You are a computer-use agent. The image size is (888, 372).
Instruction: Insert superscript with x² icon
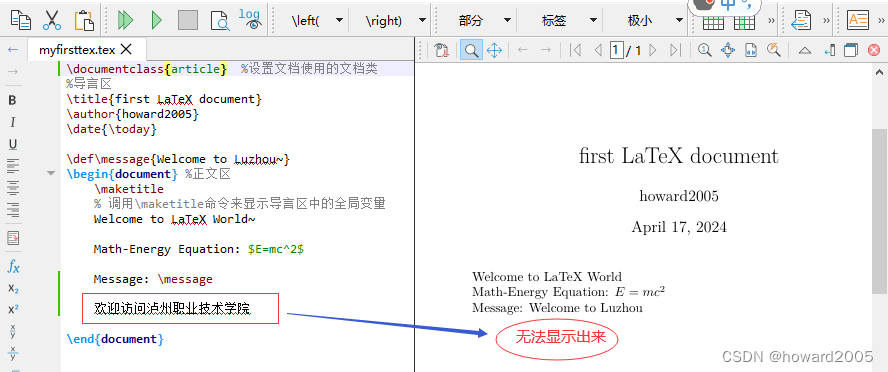[x=12, y=310]
